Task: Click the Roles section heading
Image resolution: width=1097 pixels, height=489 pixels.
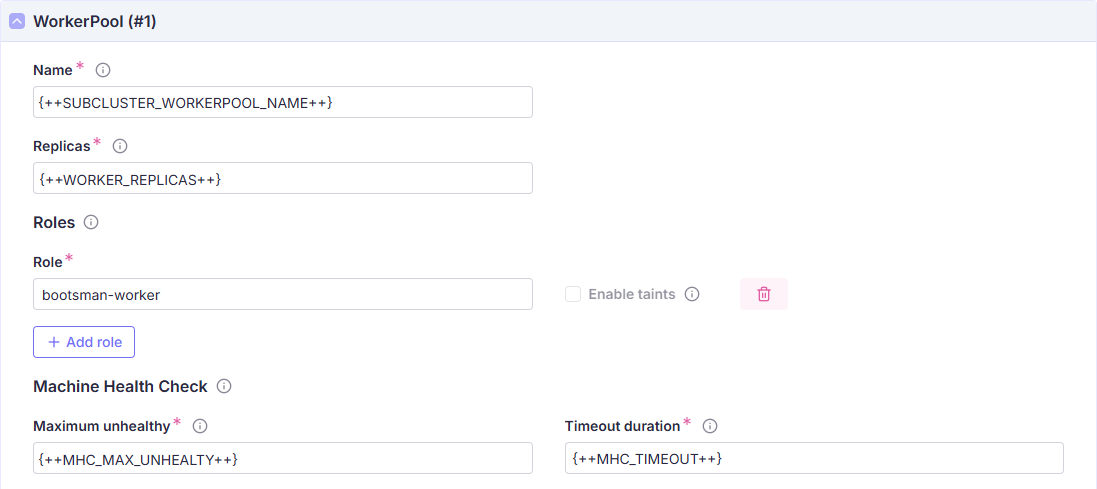Action: point(54,222)
